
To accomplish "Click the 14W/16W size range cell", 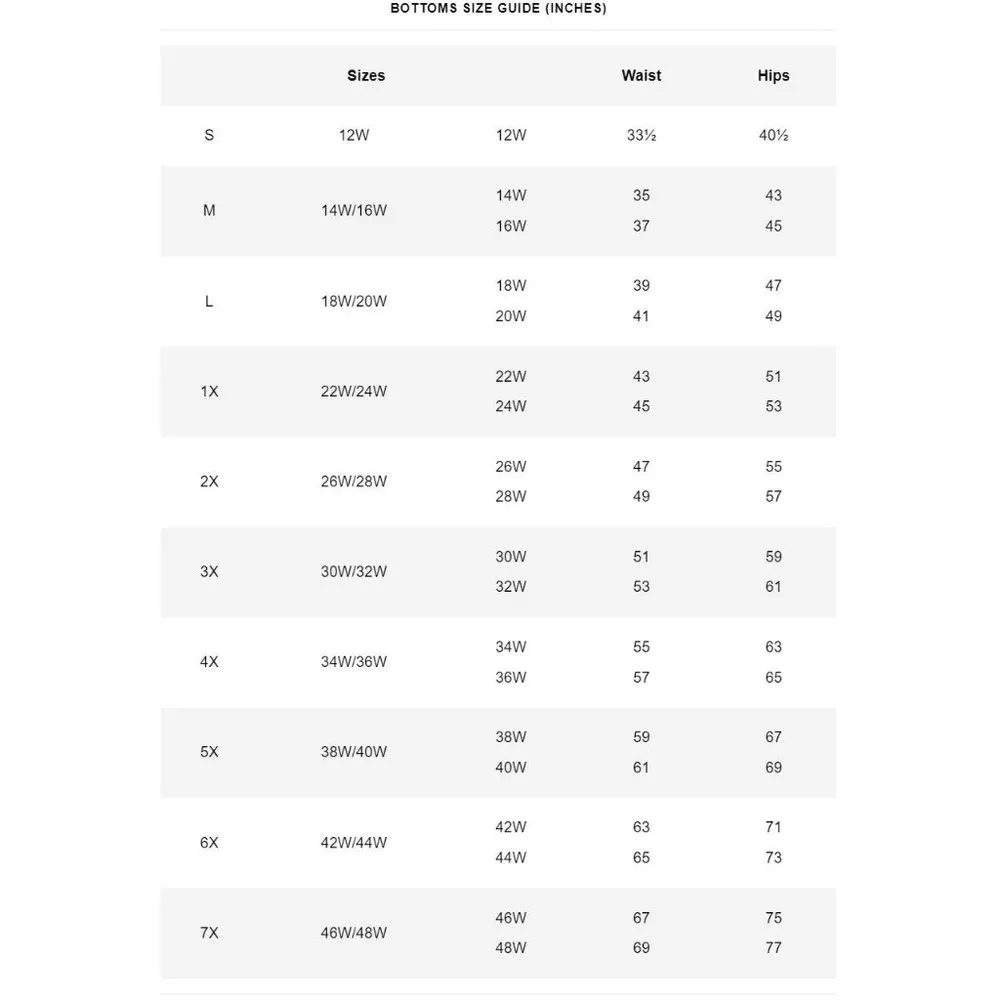I will point(354,211).
